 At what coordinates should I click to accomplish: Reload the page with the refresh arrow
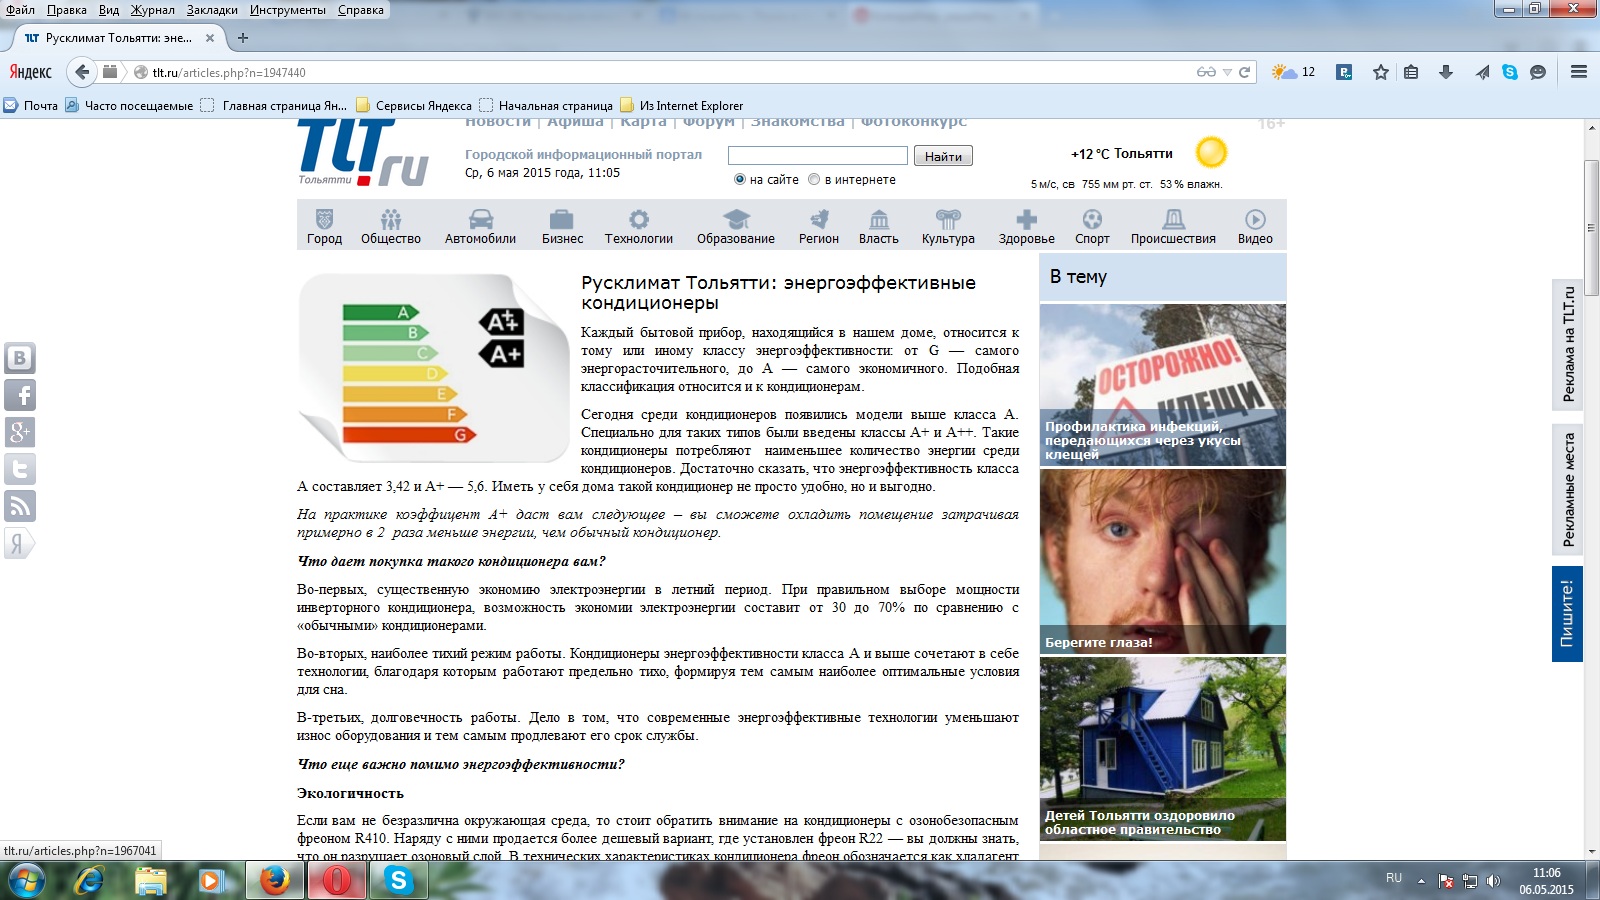pos(1245,72)
